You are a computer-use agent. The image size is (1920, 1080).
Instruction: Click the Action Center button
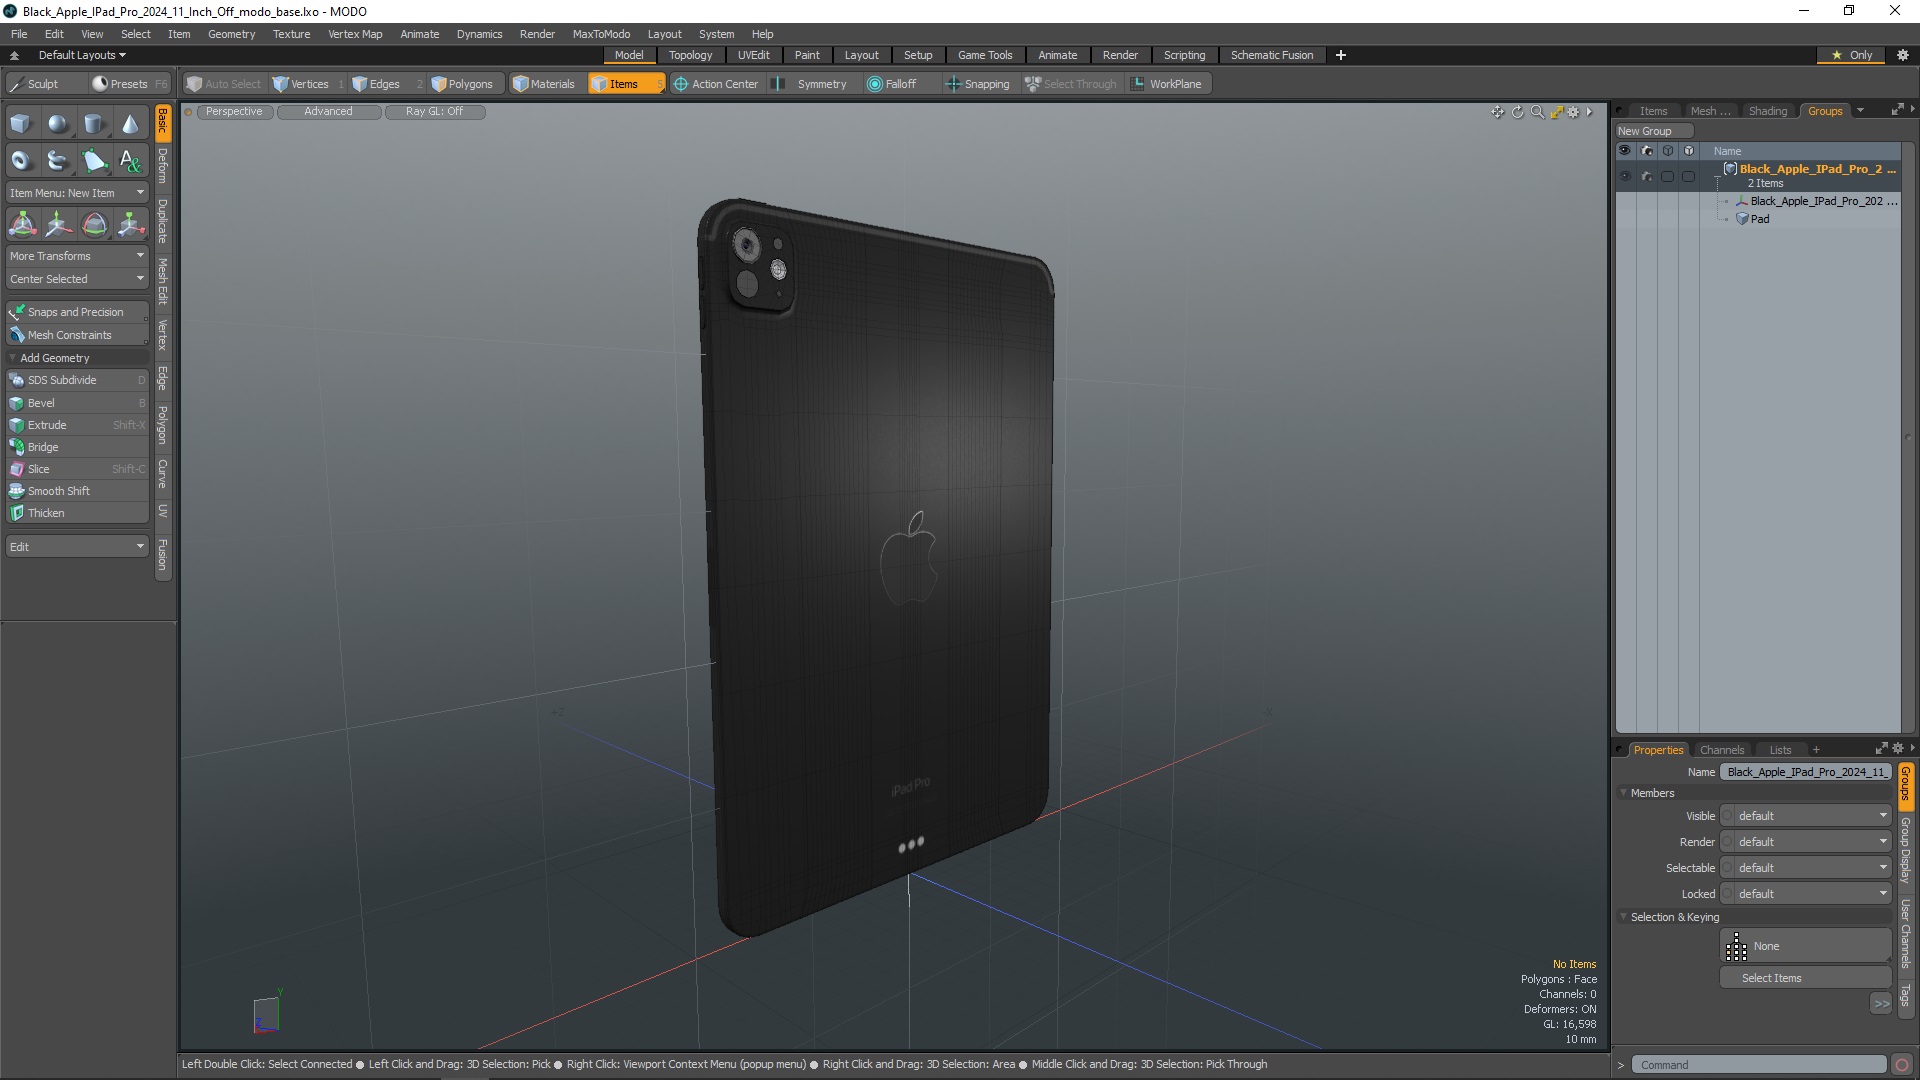tap(716, 84)
